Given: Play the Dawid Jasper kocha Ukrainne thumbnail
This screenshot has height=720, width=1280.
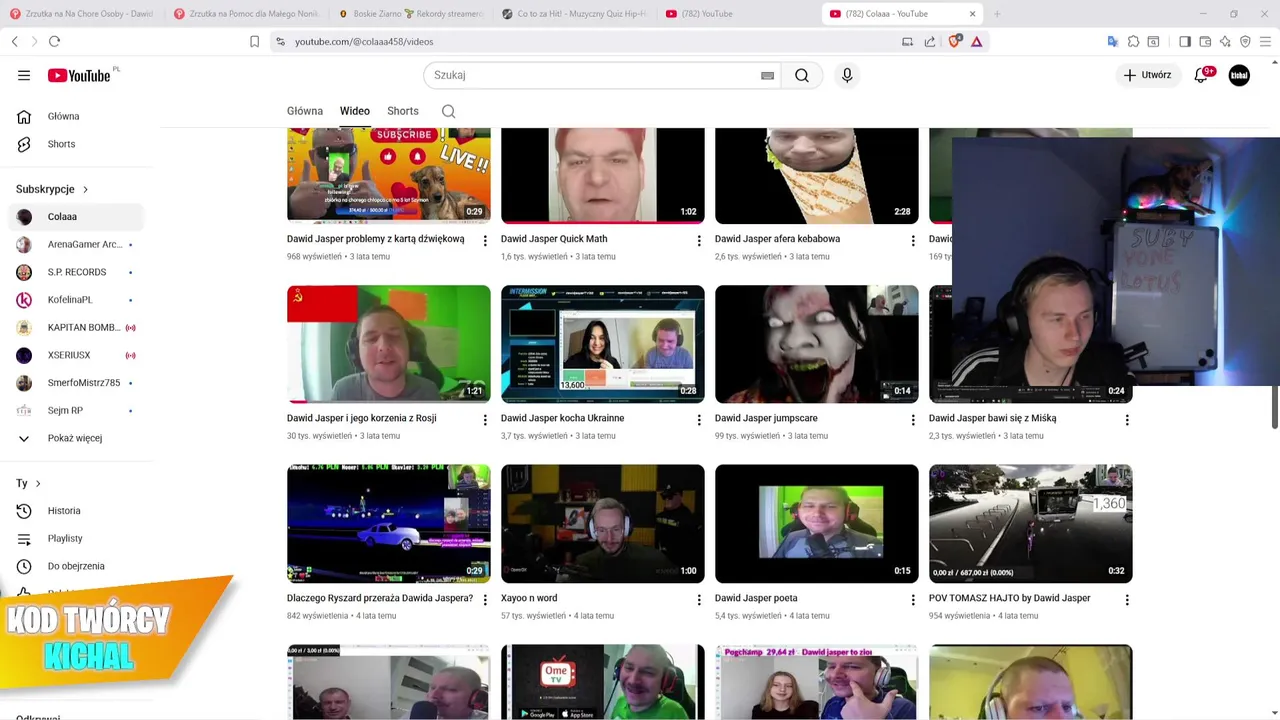Looking at the screenshot, I should coord(602,344).
